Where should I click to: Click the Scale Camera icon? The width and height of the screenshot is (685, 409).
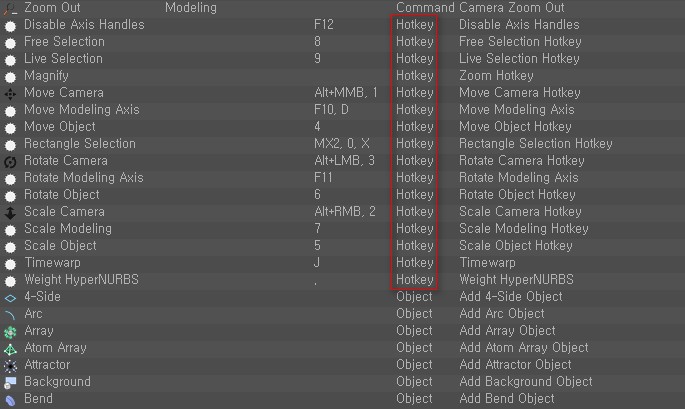[x=10, y=212]
